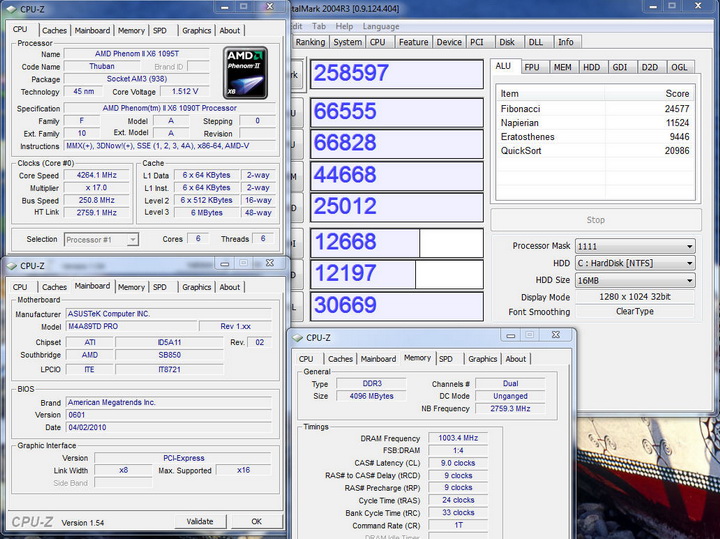Screen dimensions: 720x539
Task: Click the BIOS date 04/02/2010
Action: tap(169, 427)
